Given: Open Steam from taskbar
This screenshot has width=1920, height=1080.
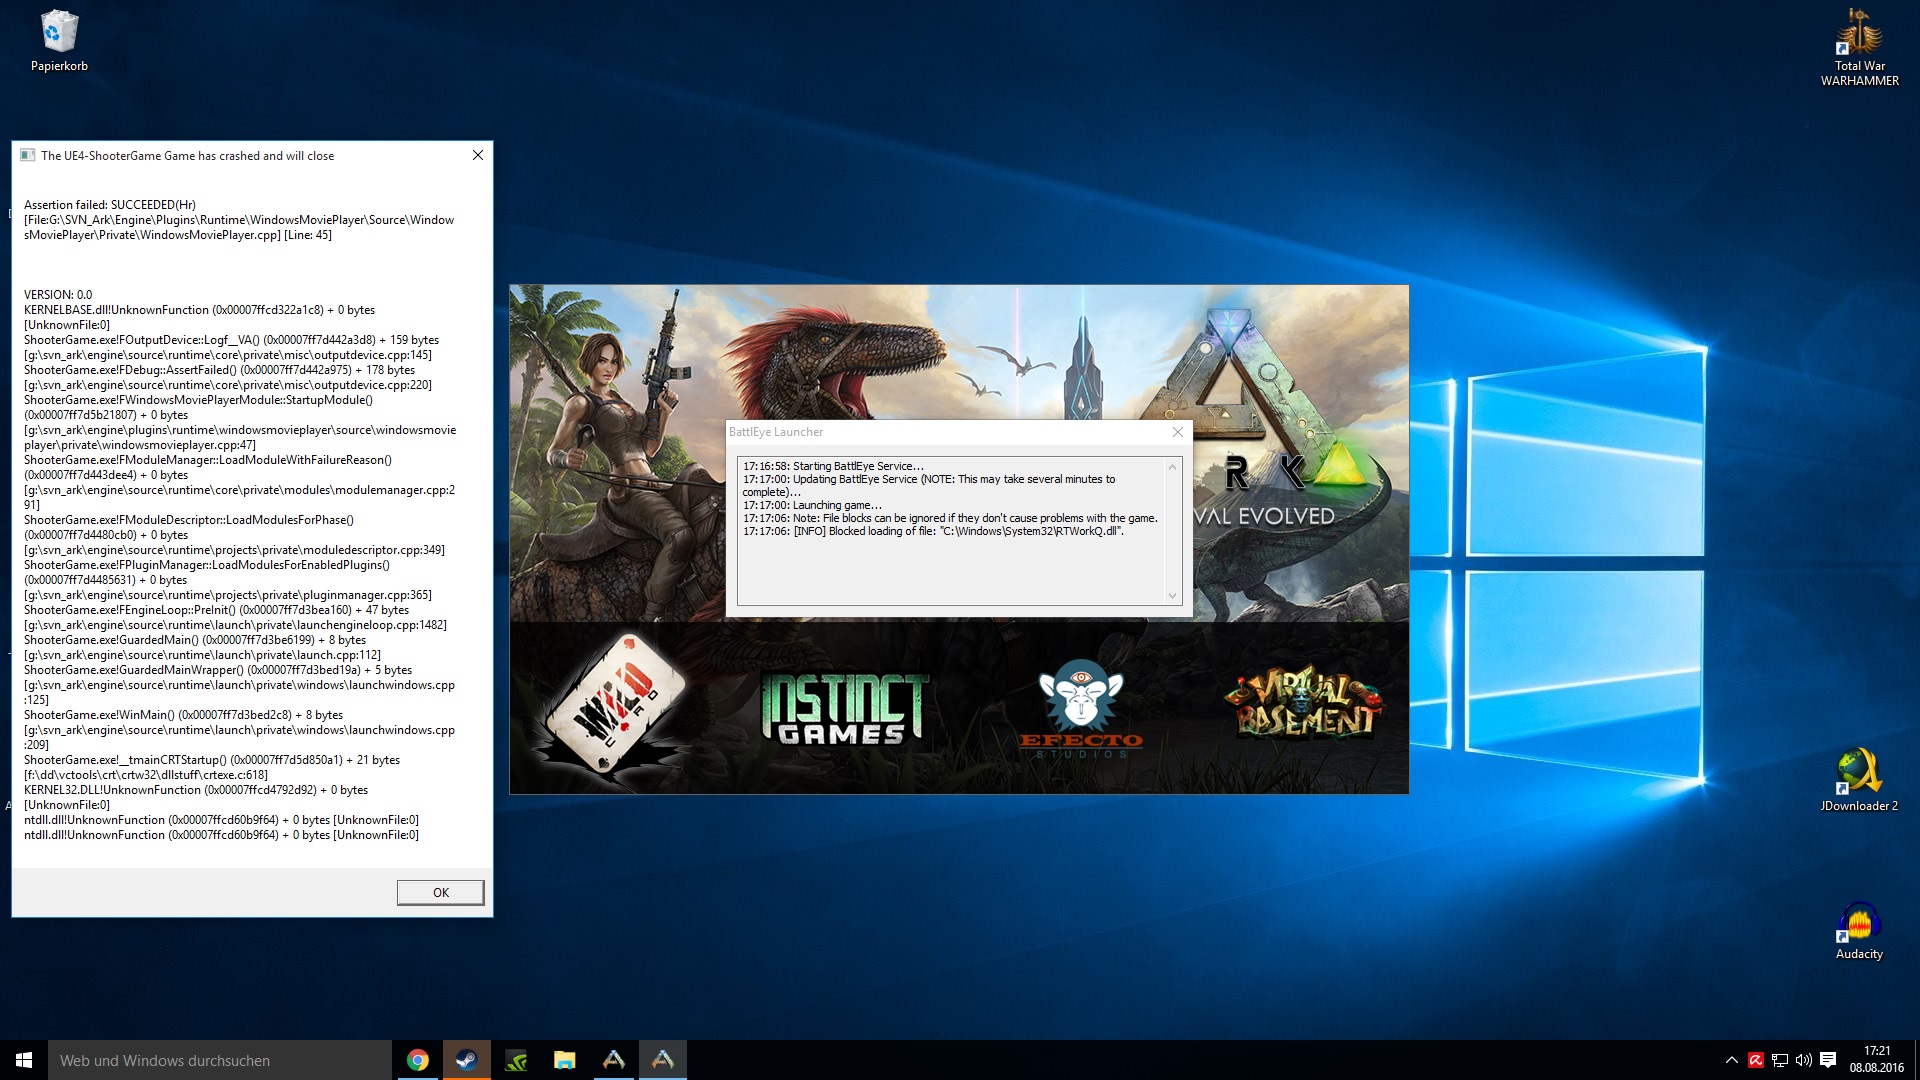Looking at the screenshot, I should [467, 1060].
